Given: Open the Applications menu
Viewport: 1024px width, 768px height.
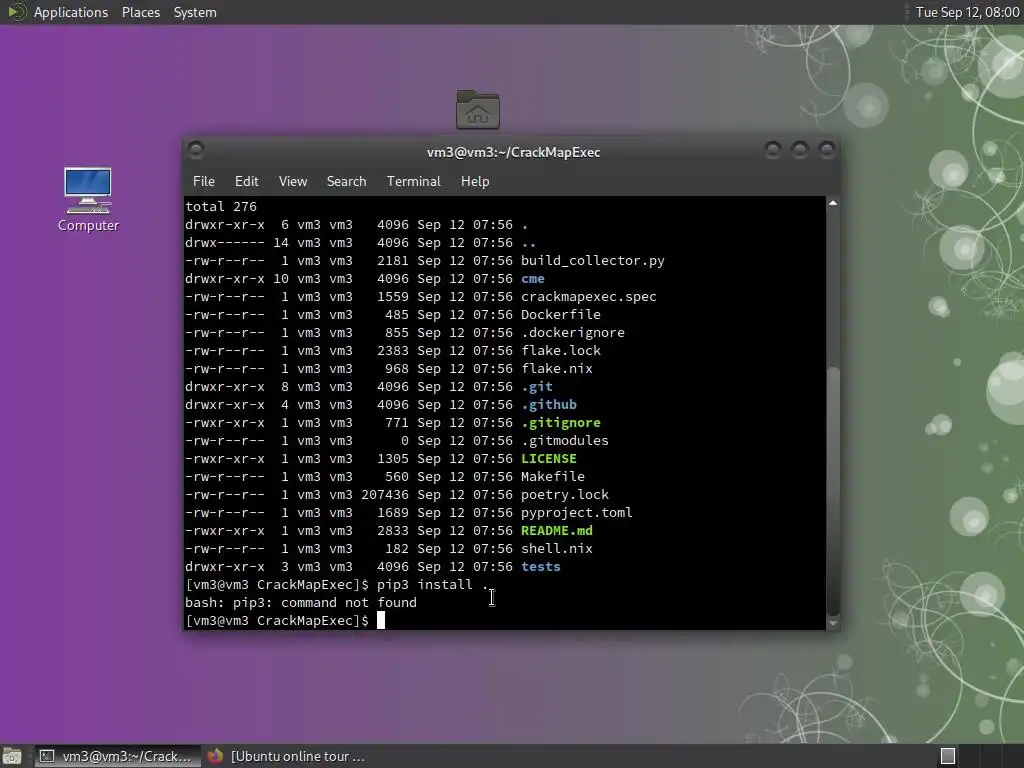Looking at the screenshot, I should (71, 12).
